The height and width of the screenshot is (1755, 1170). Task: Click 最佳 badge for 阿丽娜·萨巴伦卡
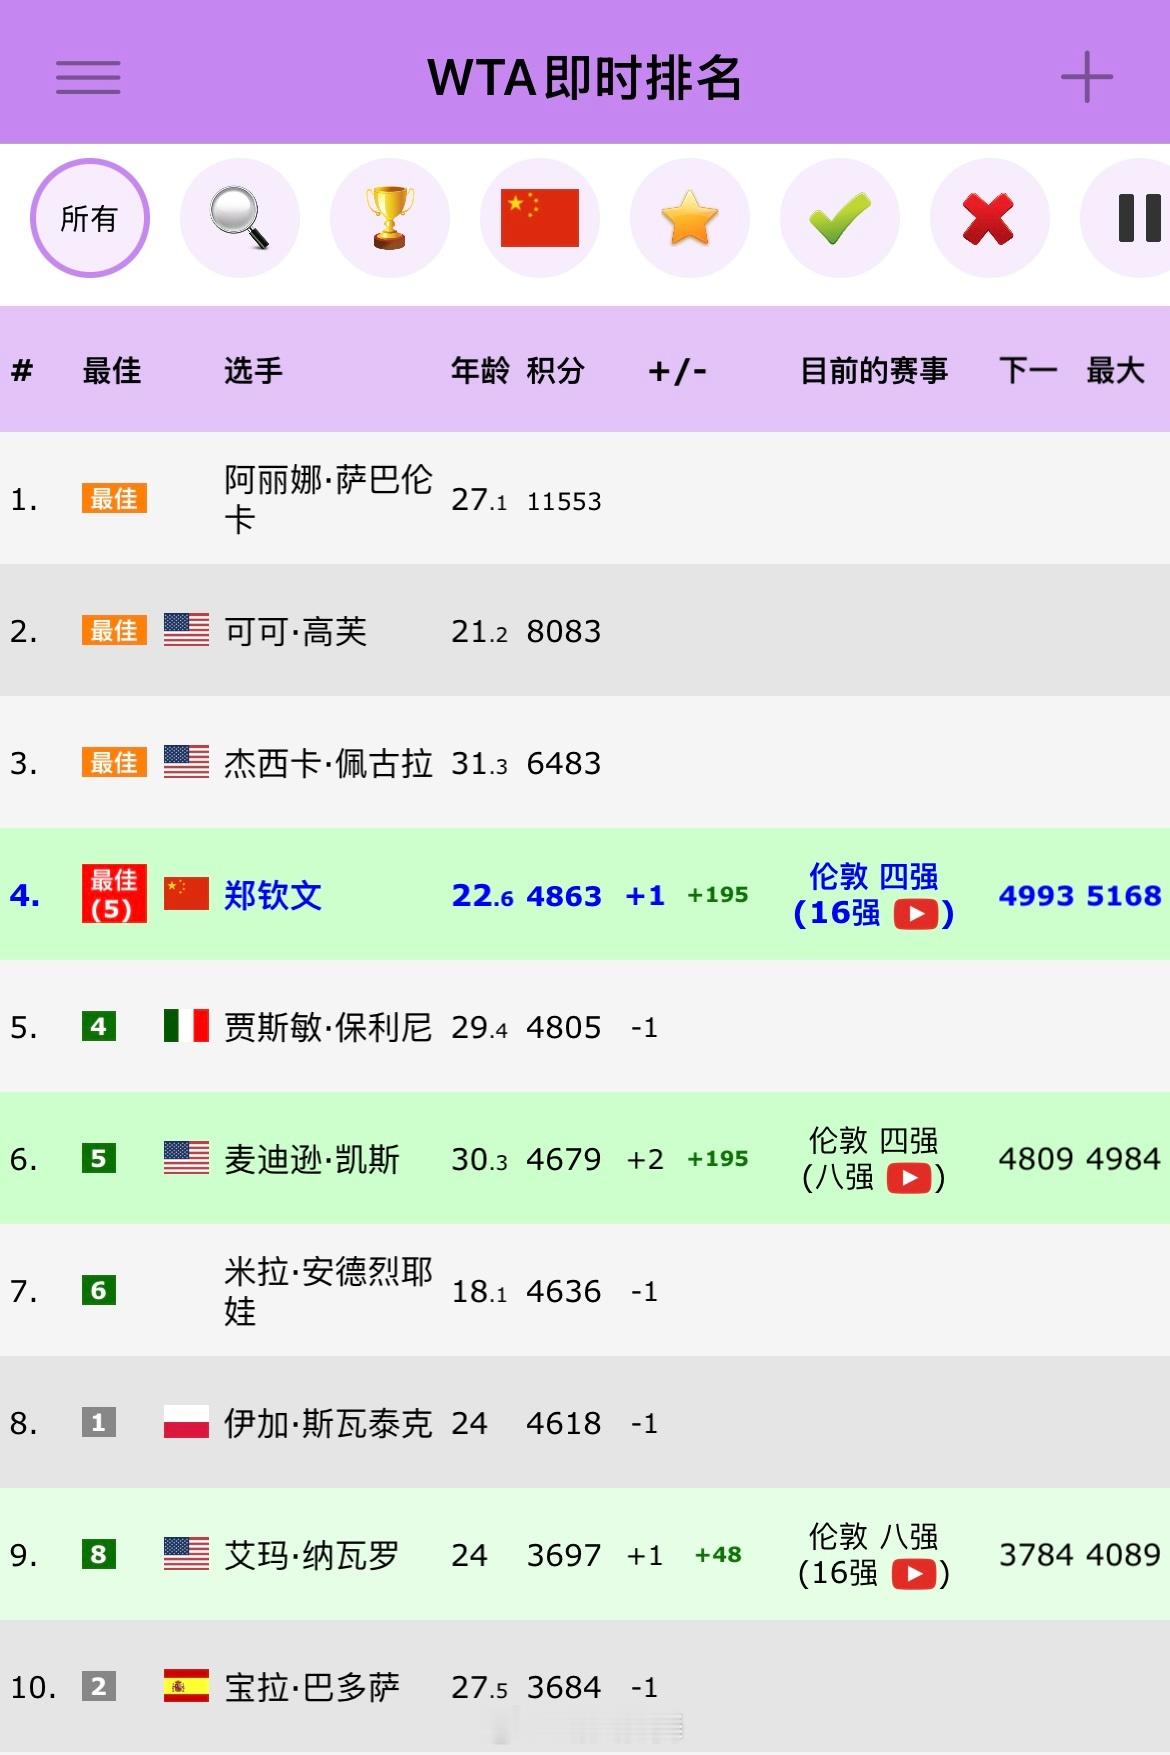coord(114,498)
